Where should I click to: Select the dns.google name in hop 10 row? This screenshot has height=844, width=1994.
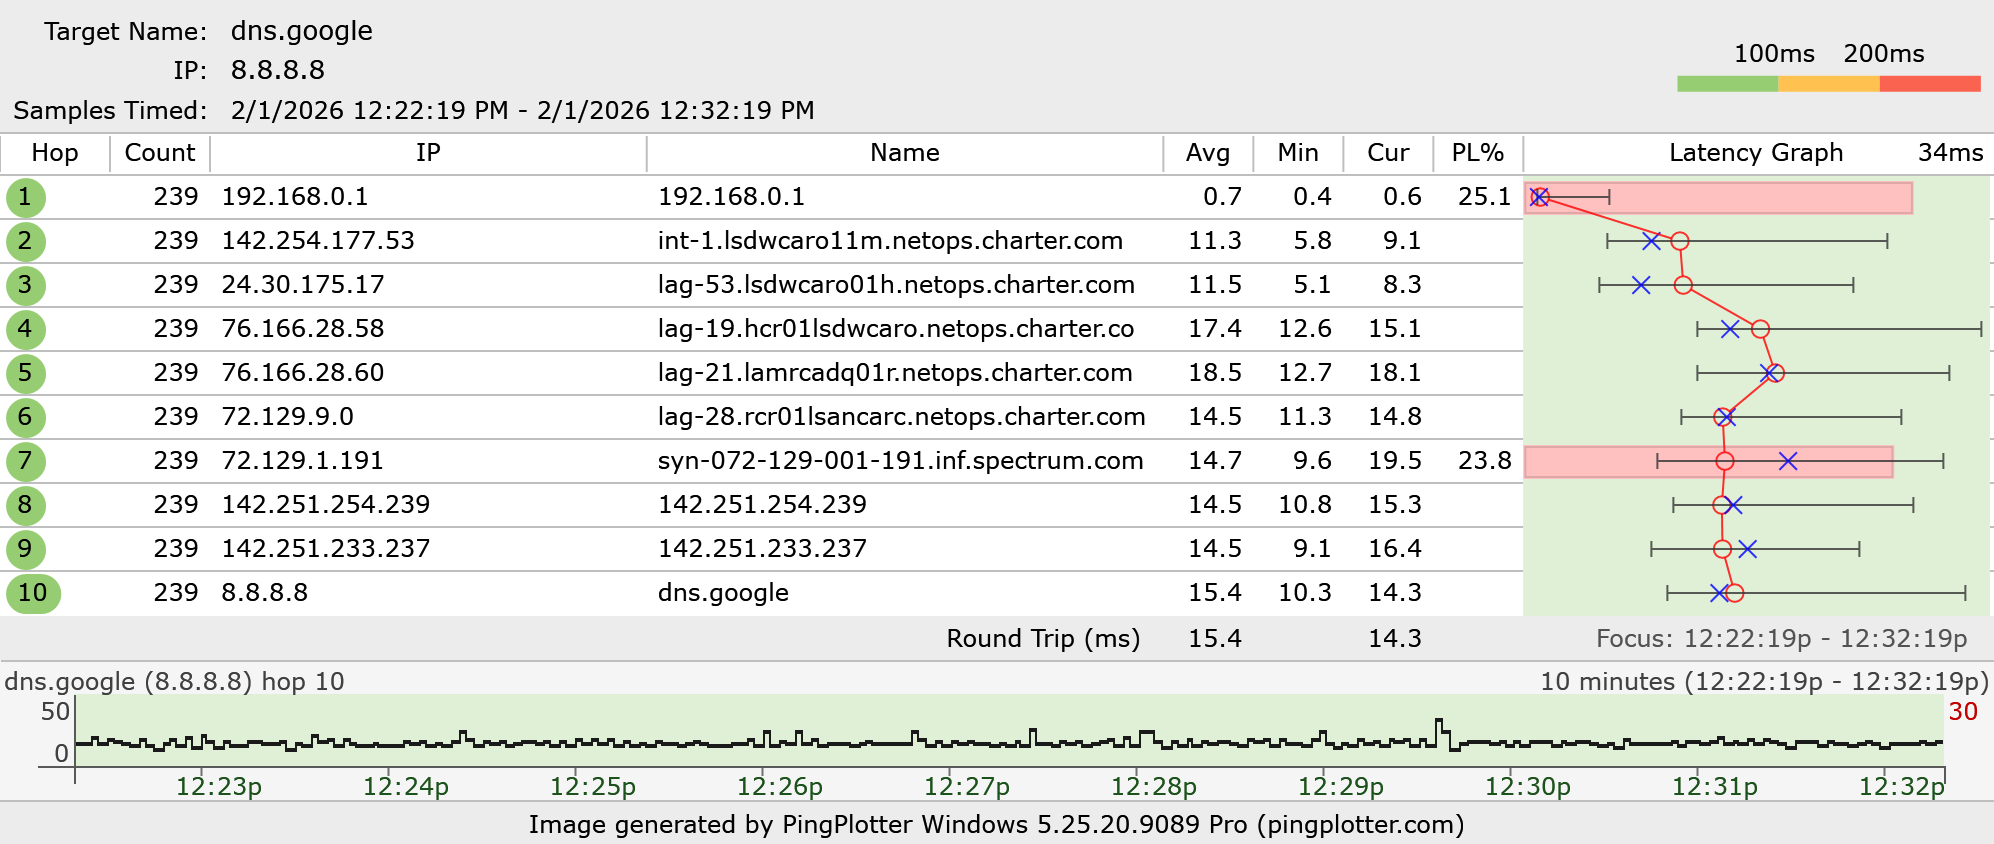point(723,593)
